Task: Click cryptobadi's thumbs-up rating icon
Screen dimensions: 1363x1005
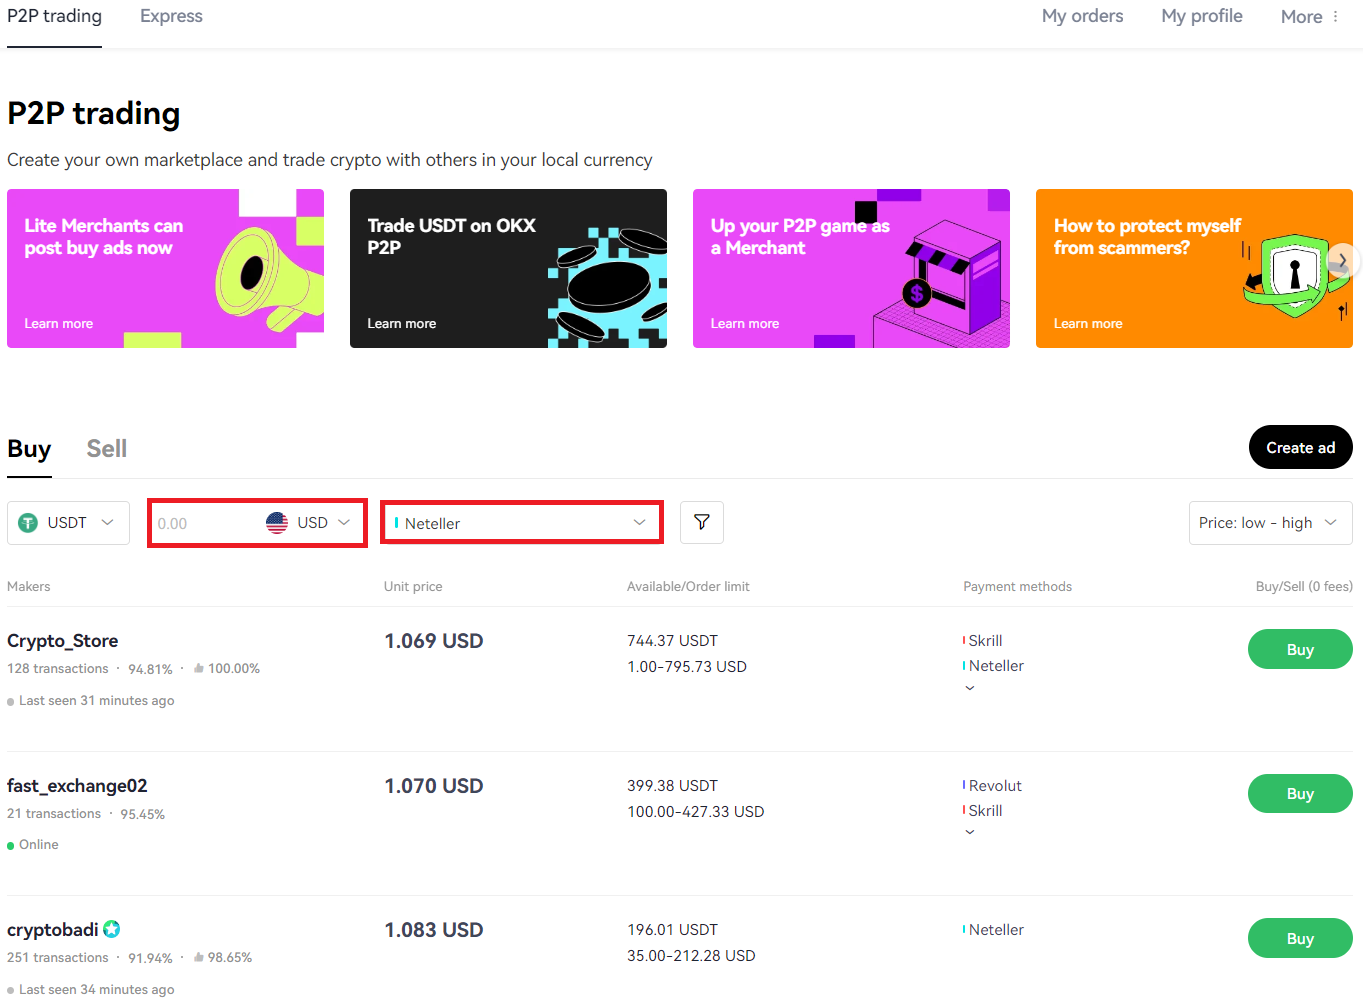Action: tap(199, 957)
